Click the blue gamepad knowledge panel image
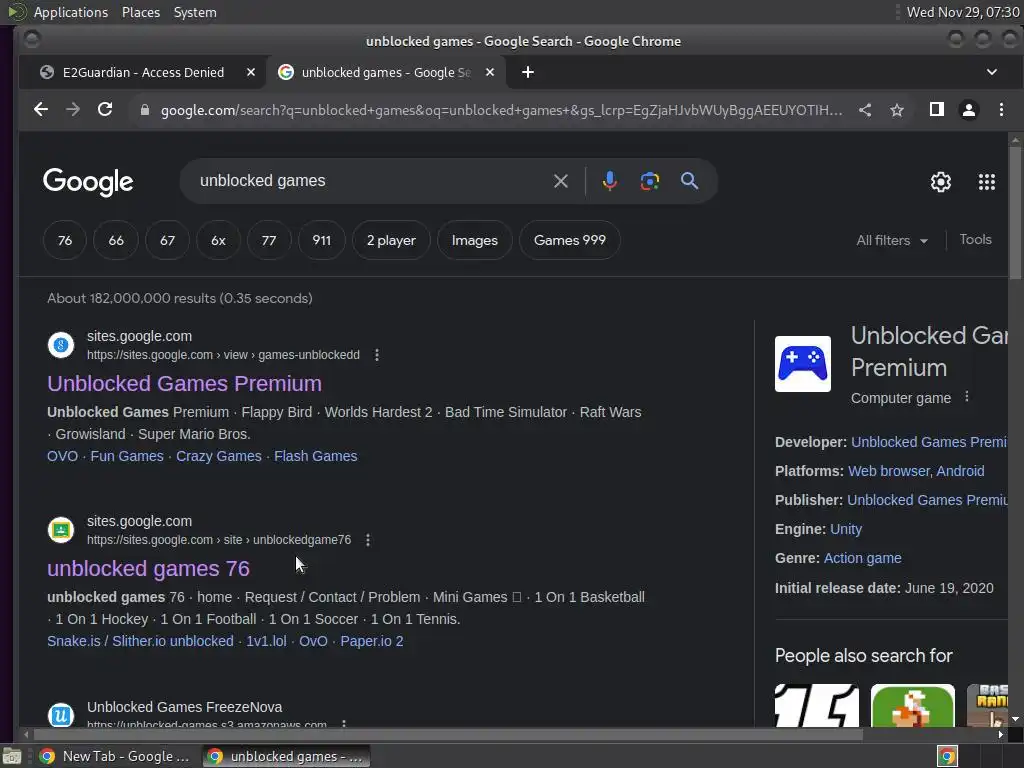Screen dimensions: 1024x768 click(x=803, y=364)
